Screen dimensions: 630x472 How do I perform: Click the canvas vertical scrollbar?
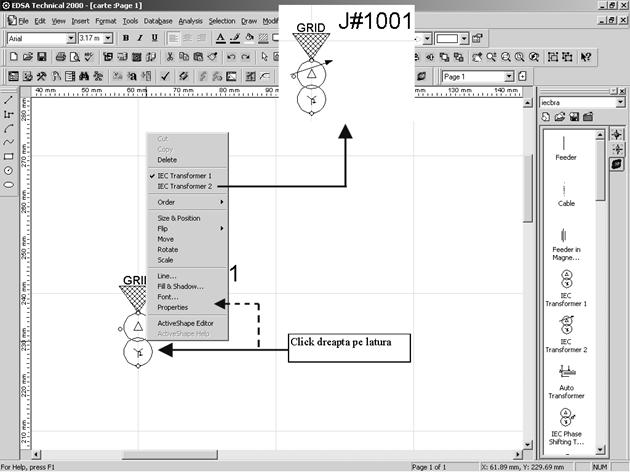tap(527, 300)
